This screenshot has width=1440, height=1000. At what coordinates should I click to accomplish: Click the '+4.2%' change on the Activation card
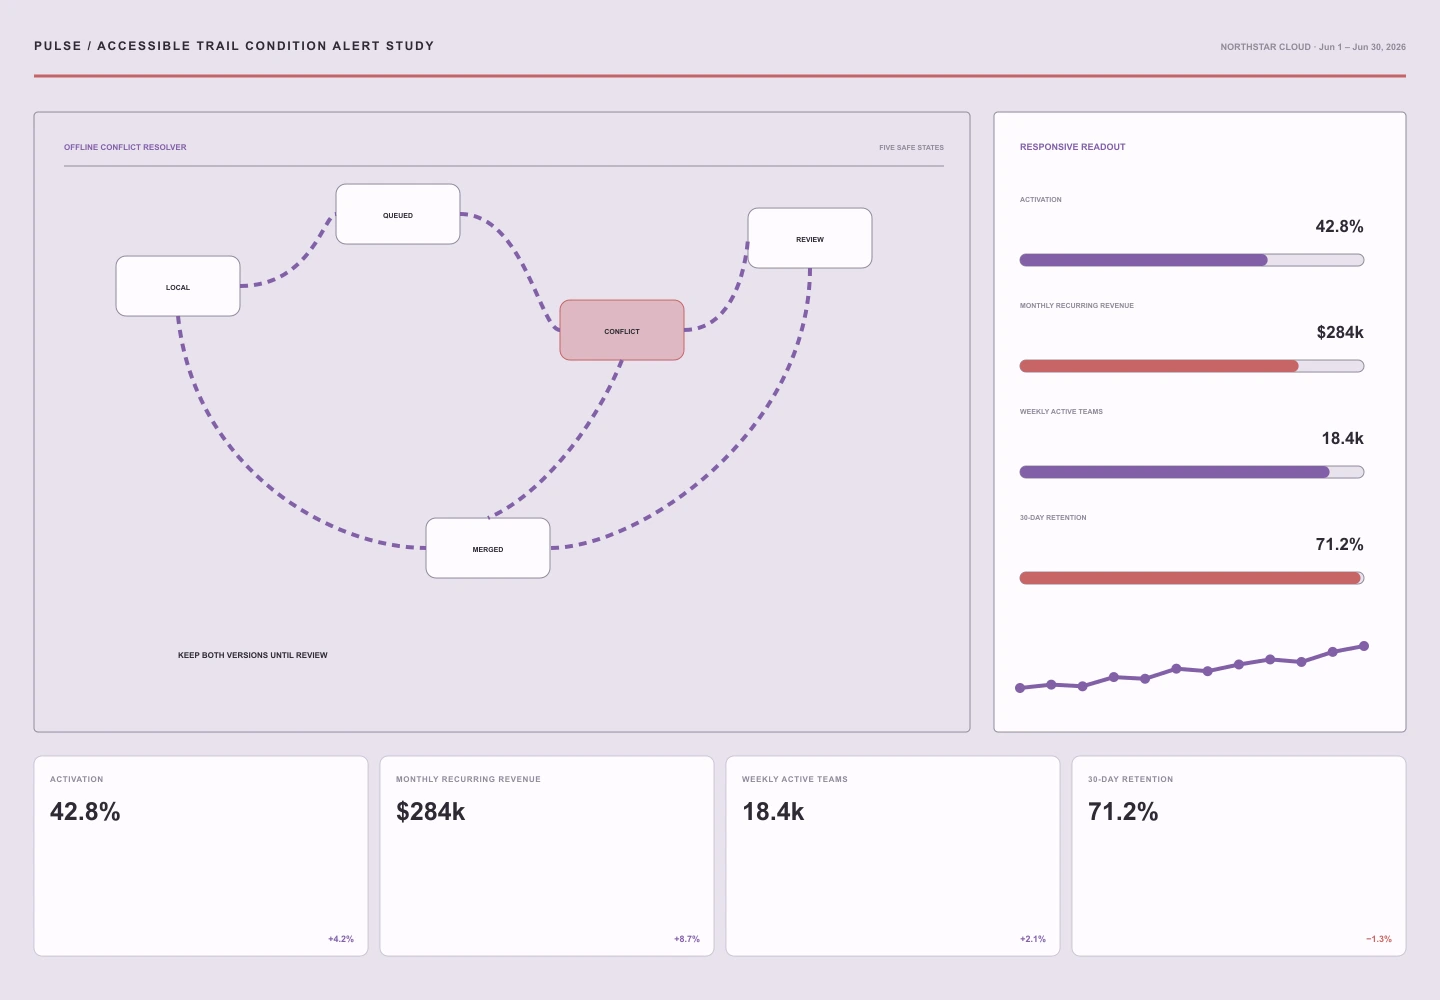[341, 939]
